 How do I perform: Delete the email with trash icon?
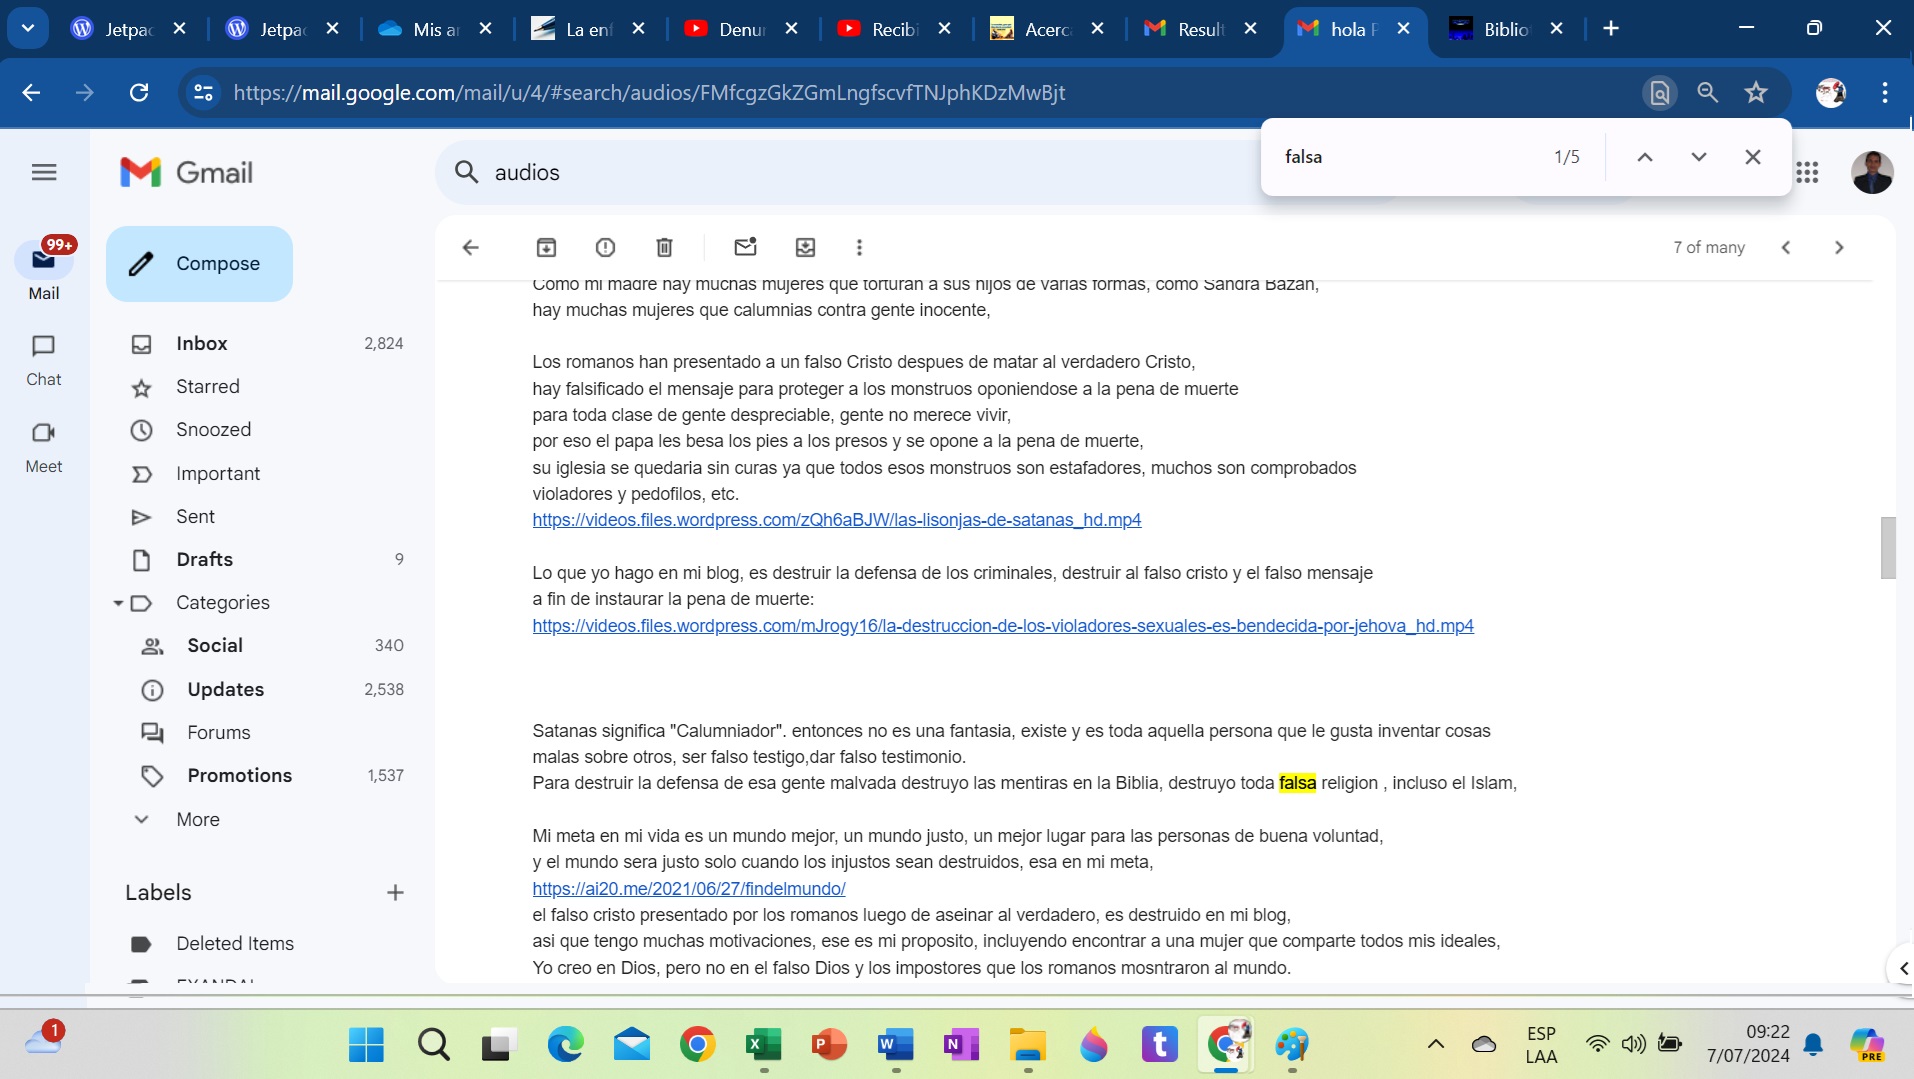point(664,247)
